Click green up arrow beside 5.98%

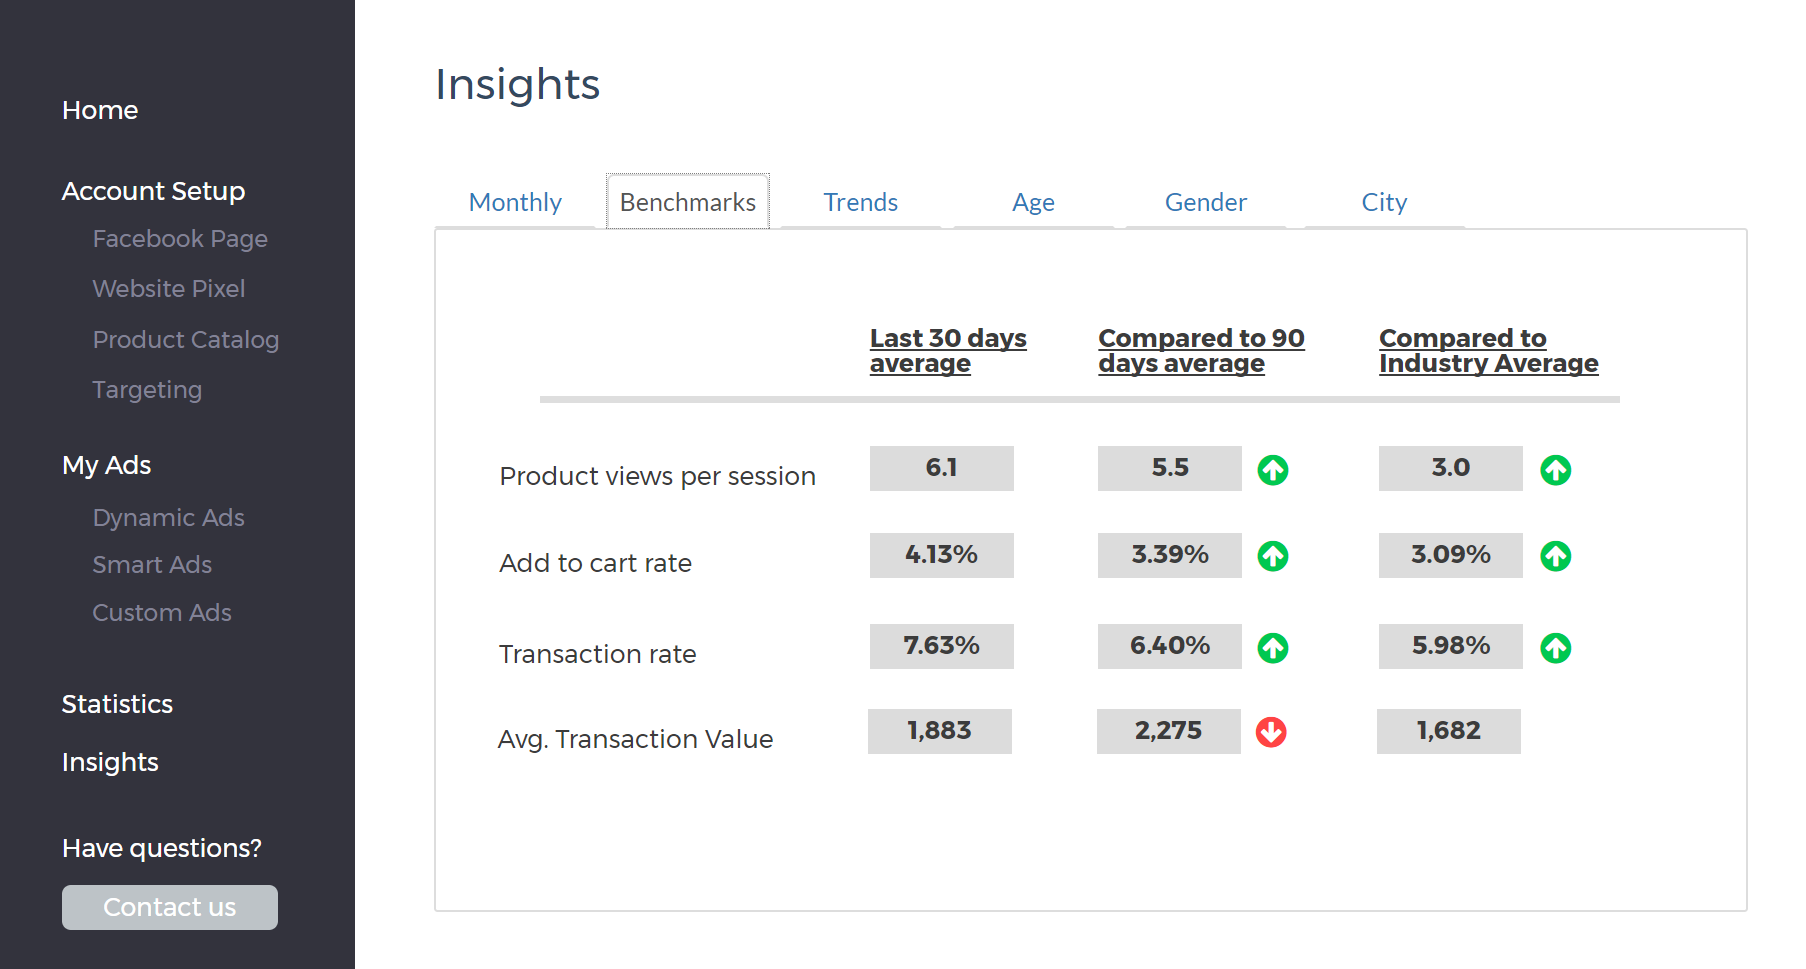(1555, 648)
